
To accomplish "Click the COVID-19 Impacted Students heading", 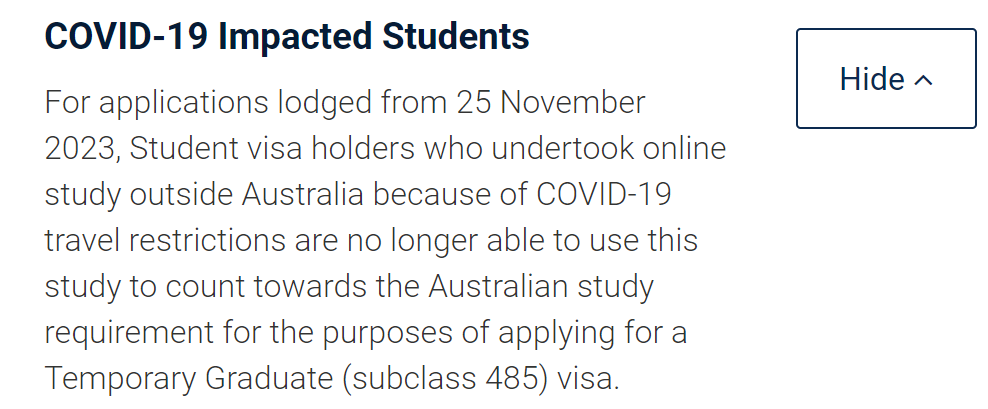I will point(287,36).
